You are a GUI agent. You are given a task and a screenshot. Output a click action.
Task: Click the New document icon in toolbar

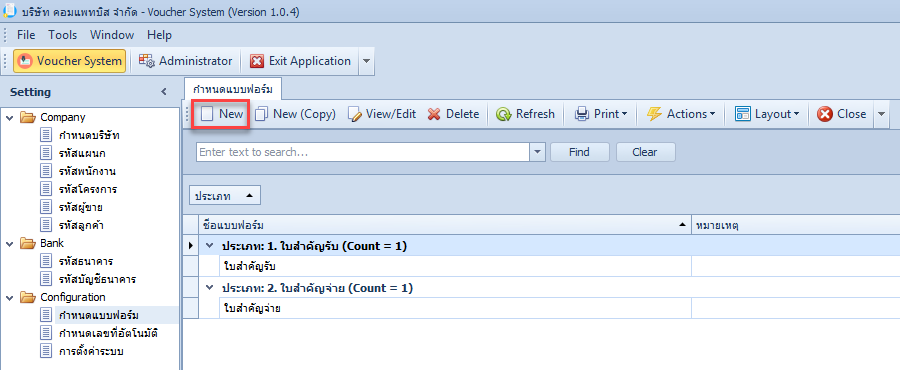[x=207, y=114]
